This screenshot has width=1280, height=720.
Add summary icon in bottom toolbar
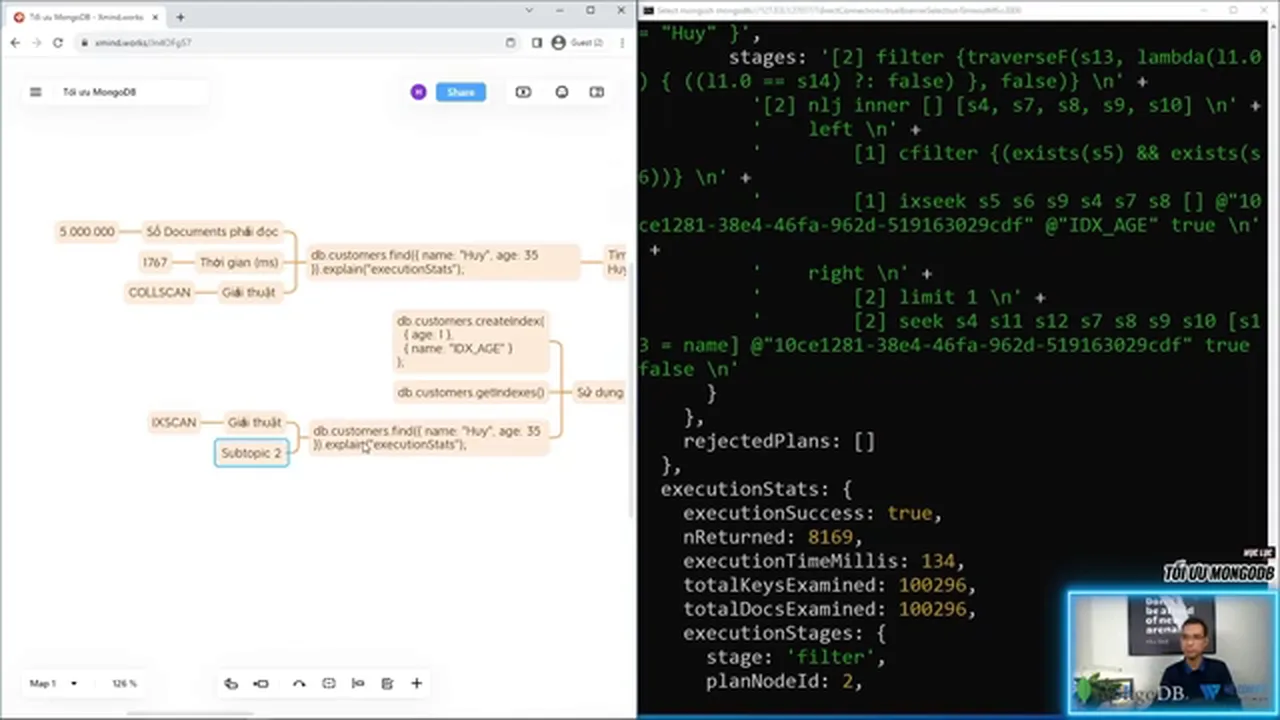tap(358, 683)
